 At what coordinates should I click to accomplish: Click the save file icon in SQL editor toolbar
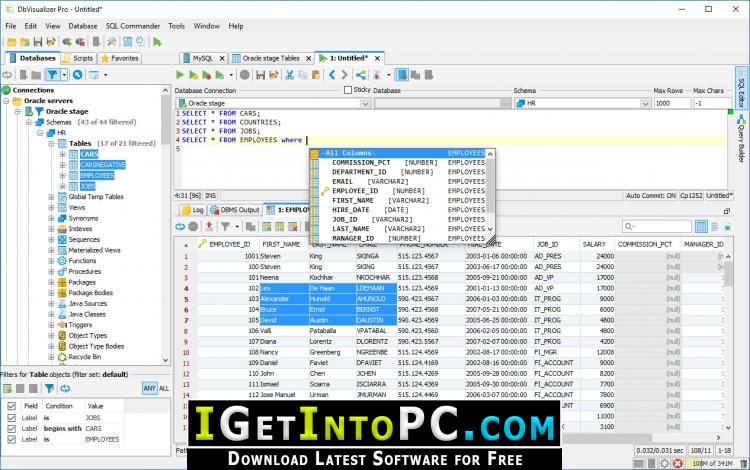pos(261,75)
